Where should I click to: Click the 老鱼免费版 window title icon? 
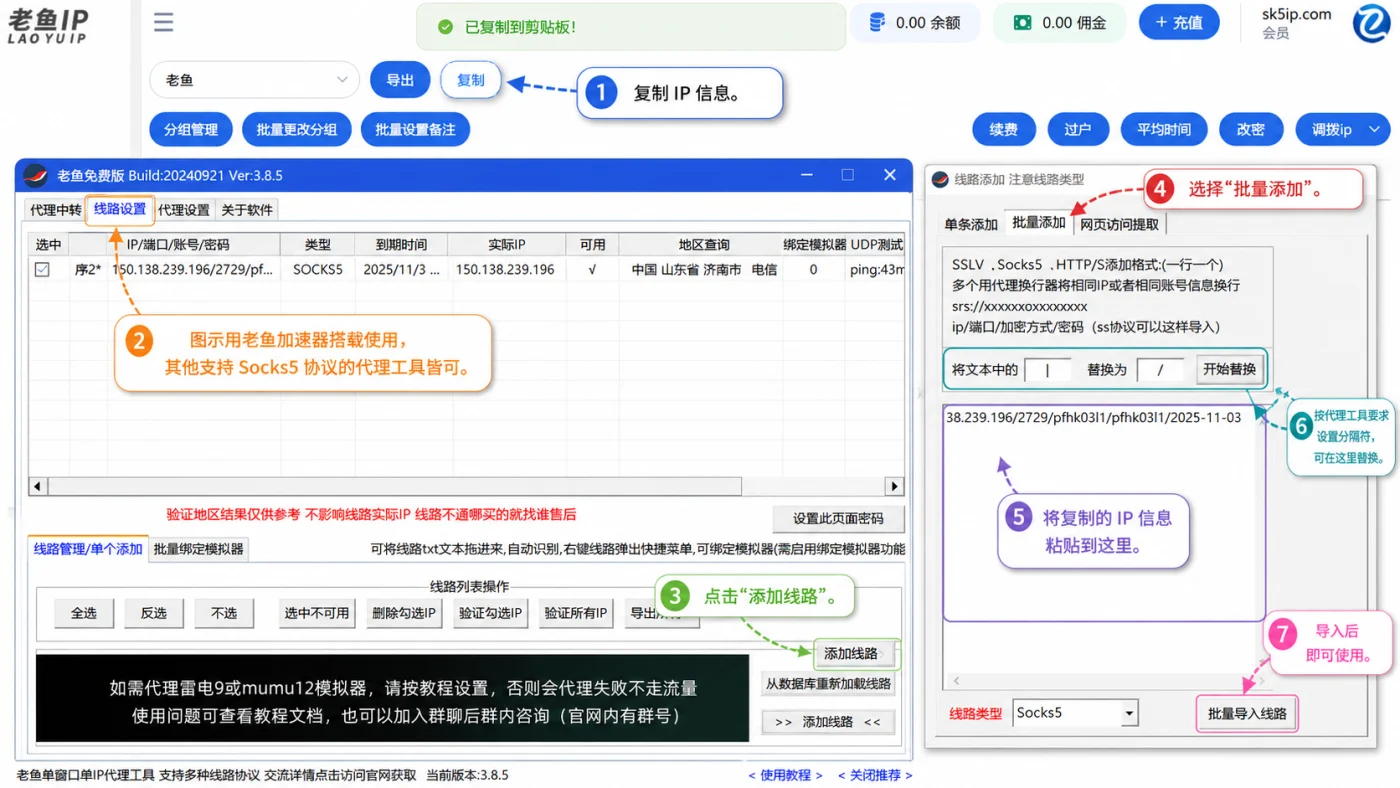click(35, 175)
